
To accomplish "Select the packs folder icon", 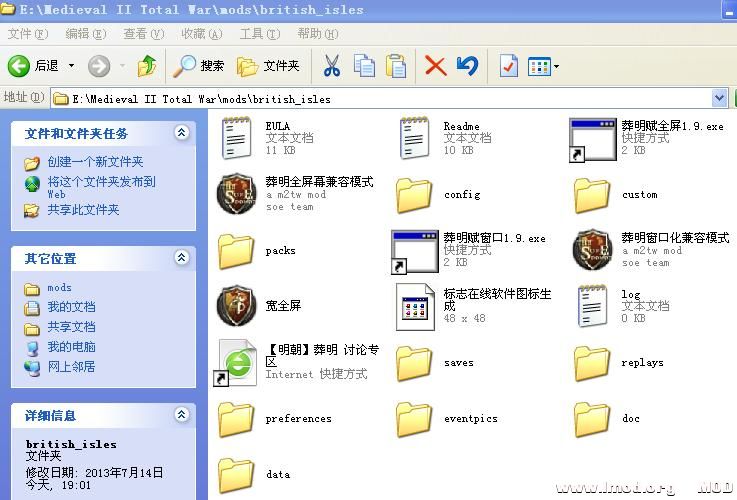I will (x=236, y=251).
